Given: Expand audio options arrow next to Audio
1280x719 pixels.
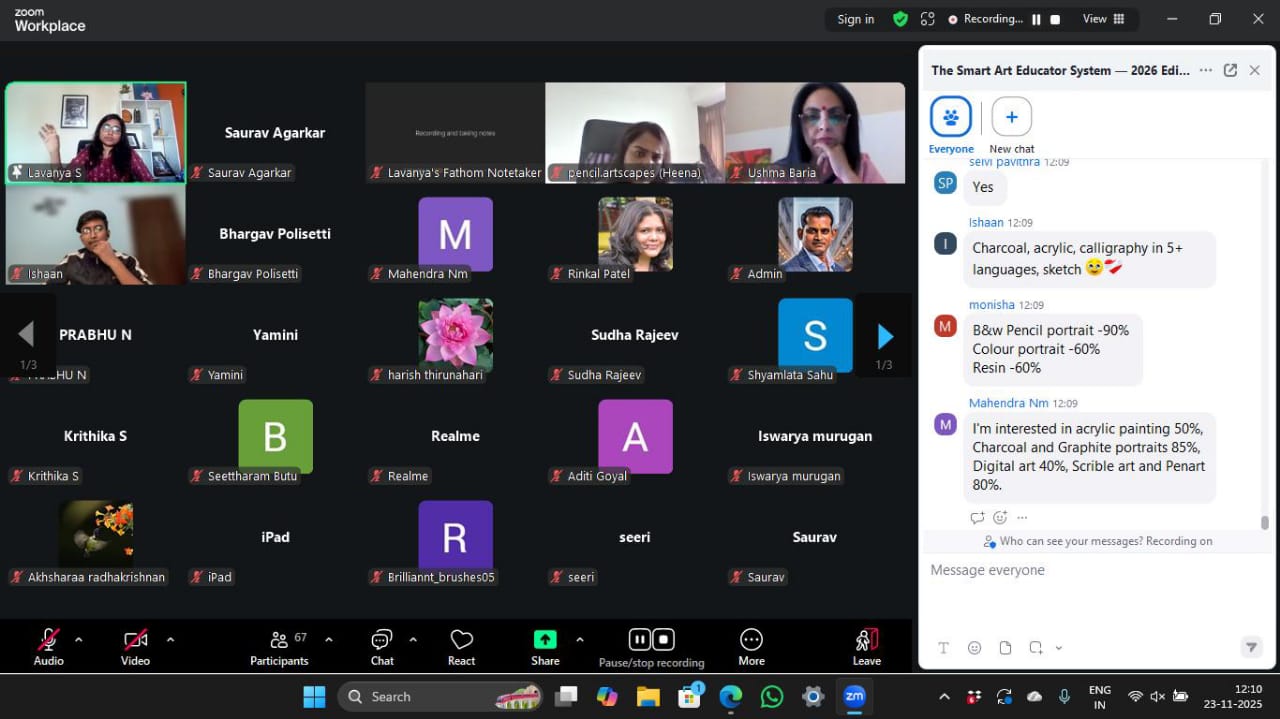Looking at the screenshot, I should [79, 639].
